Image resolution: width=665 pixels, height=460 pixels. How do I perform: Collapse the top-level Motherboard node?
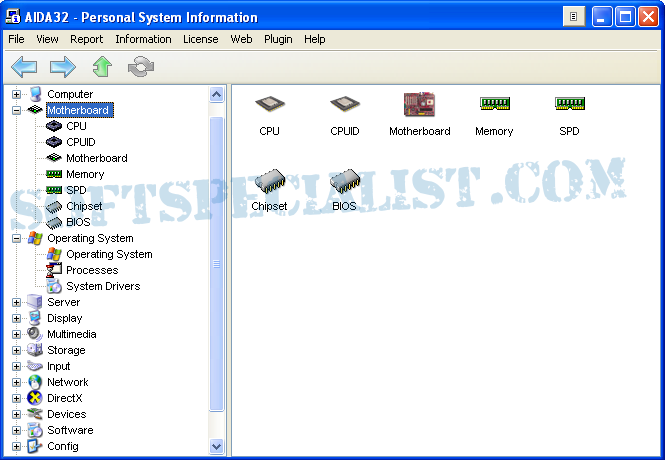click(x=16, y=110)
